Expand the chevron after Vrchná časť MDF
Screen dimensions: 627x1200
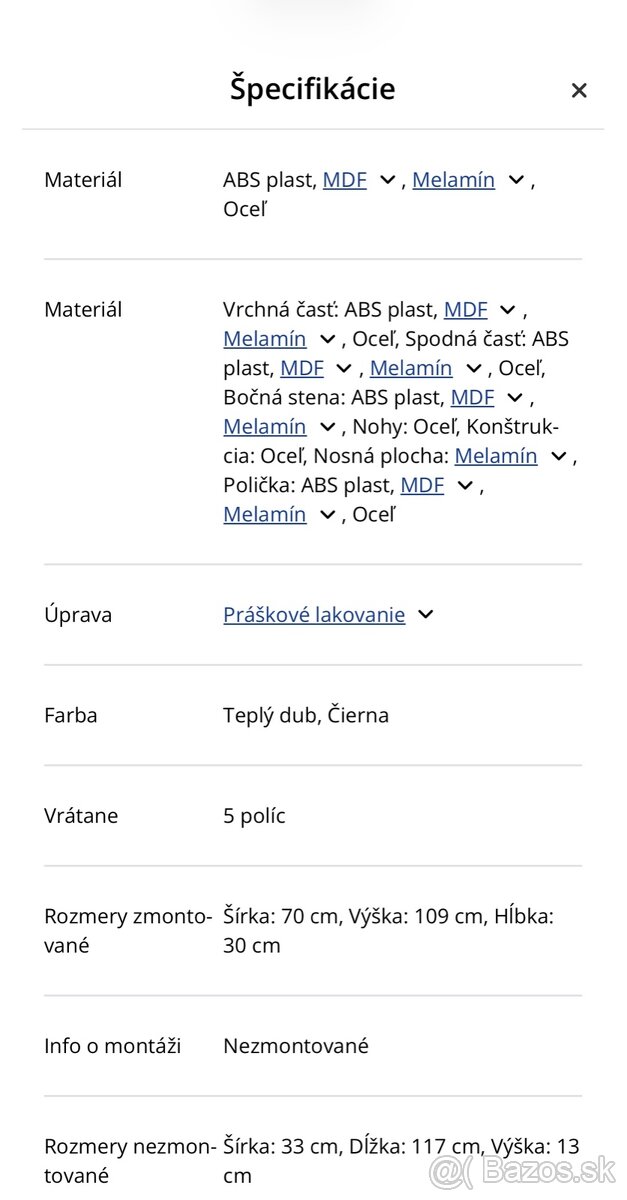pos(506,310)
